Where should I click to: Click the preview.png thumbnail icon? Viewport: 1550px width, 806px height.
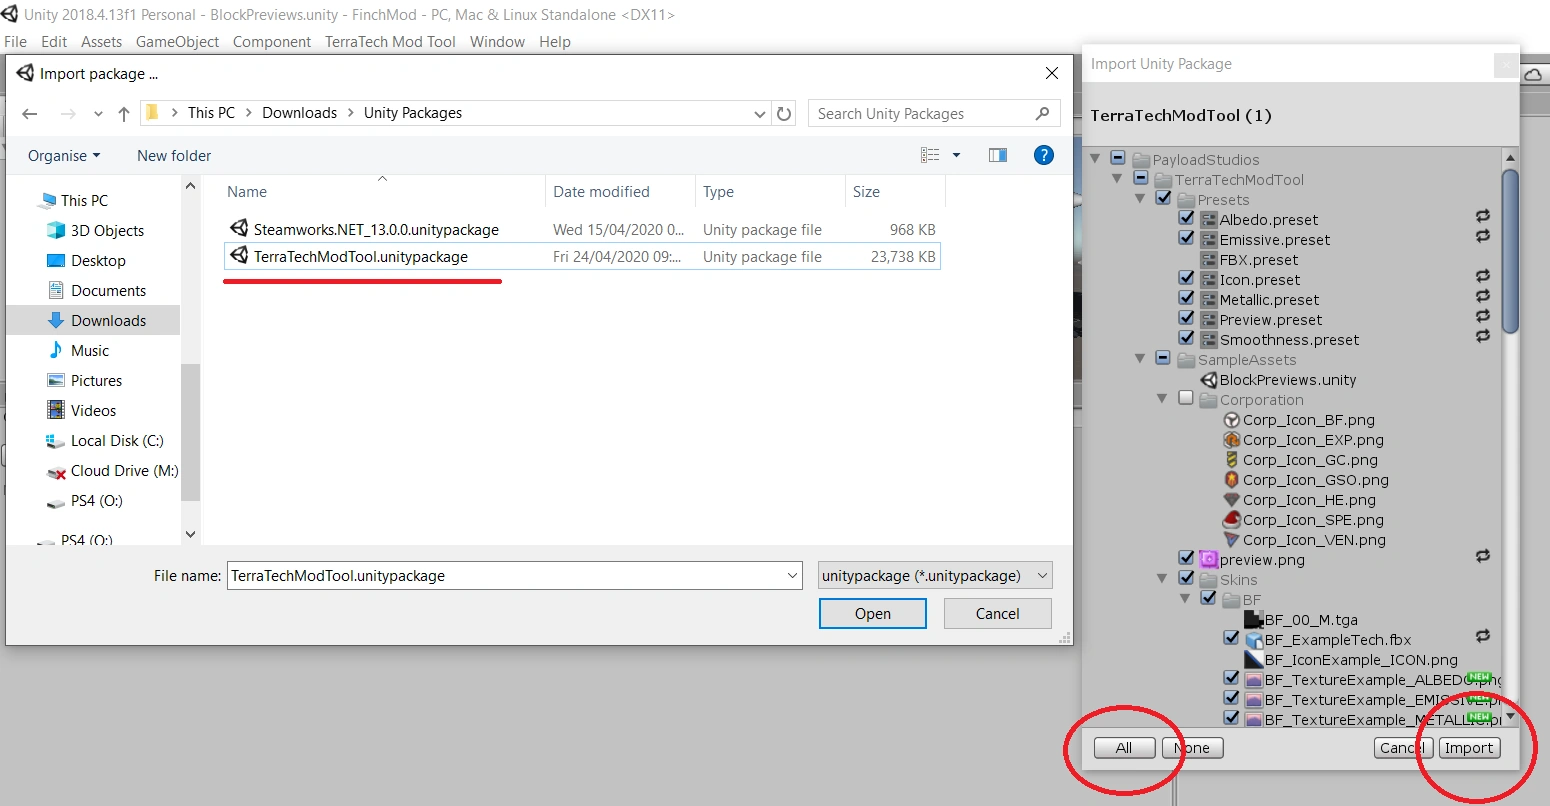click(1209, 560)
